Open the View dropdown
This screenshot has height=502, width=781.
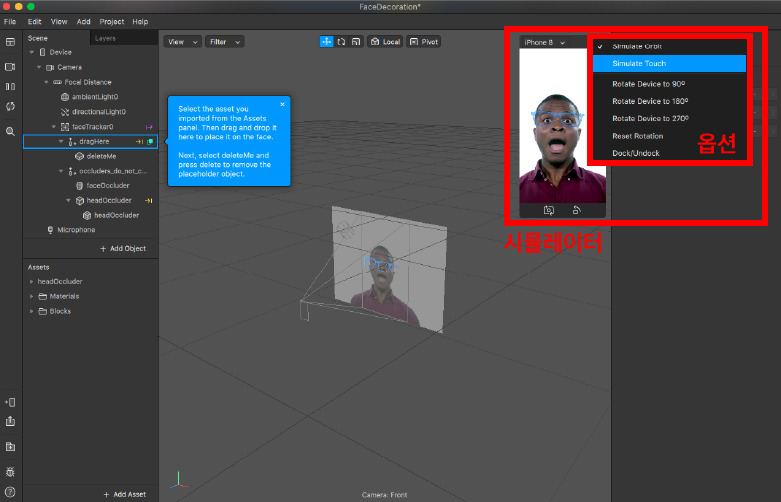183,42
